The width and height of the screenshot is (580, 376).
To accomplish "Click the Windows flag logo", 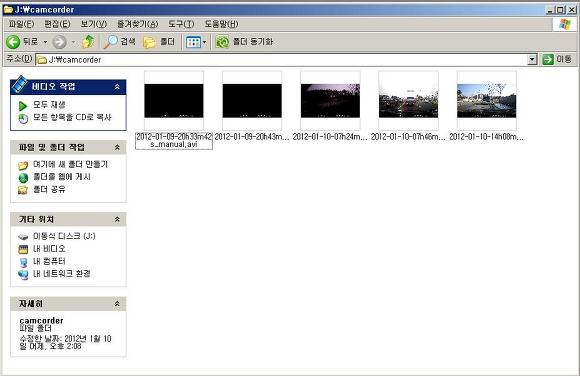I will pyautogui.click(x=564, y=24).
